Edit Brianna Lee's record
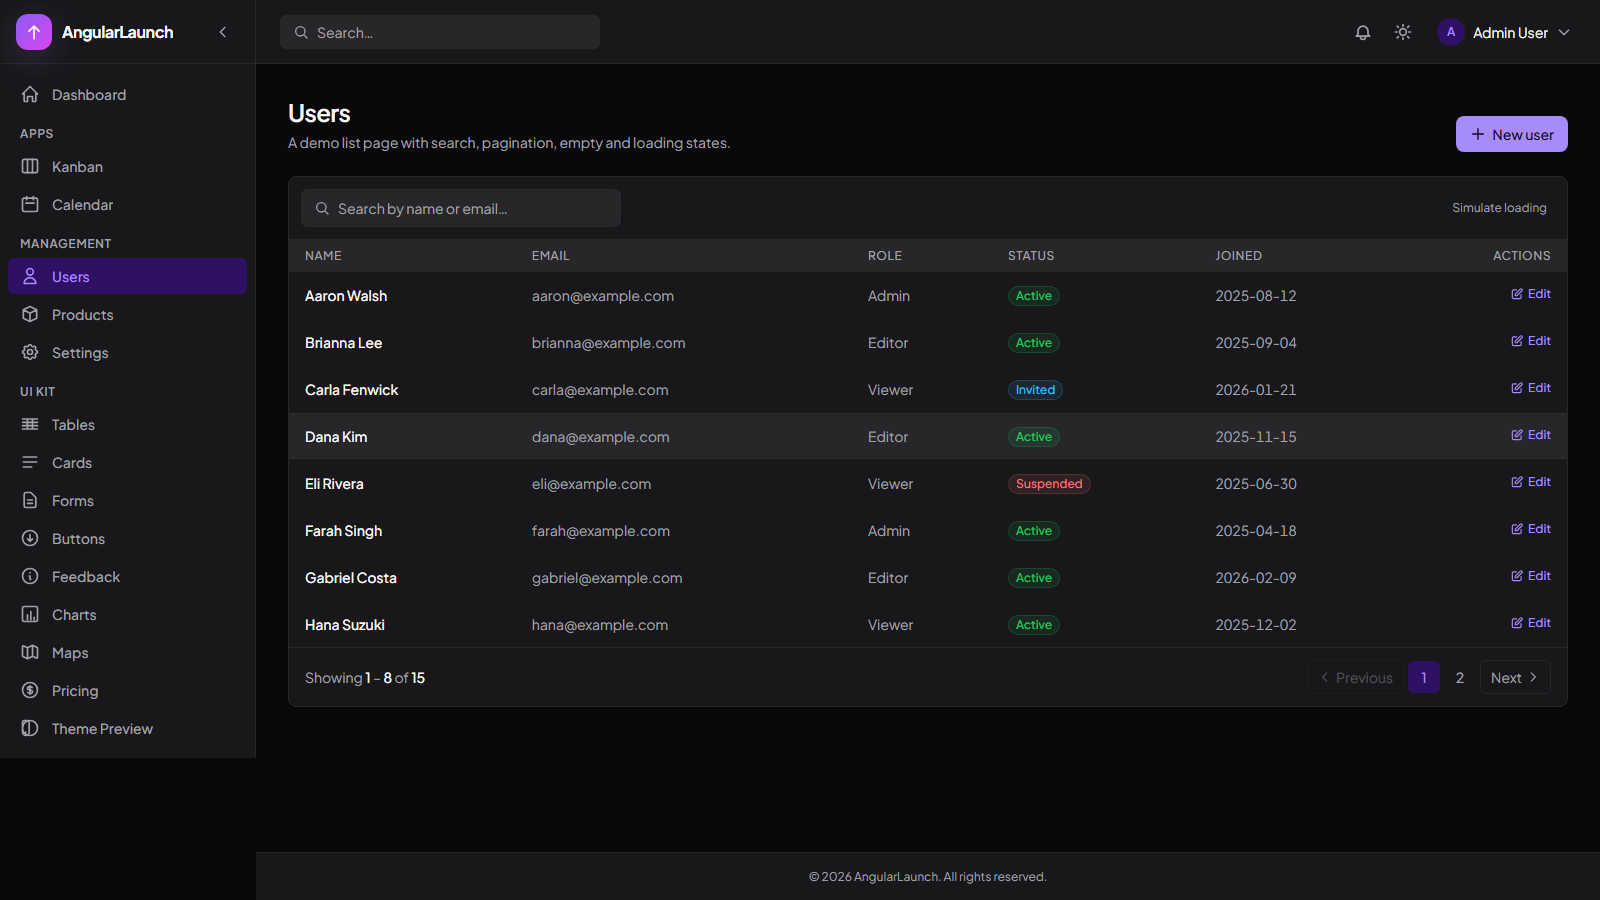The height and width of the screenshot is (900, 1600). coord(1531,341)
